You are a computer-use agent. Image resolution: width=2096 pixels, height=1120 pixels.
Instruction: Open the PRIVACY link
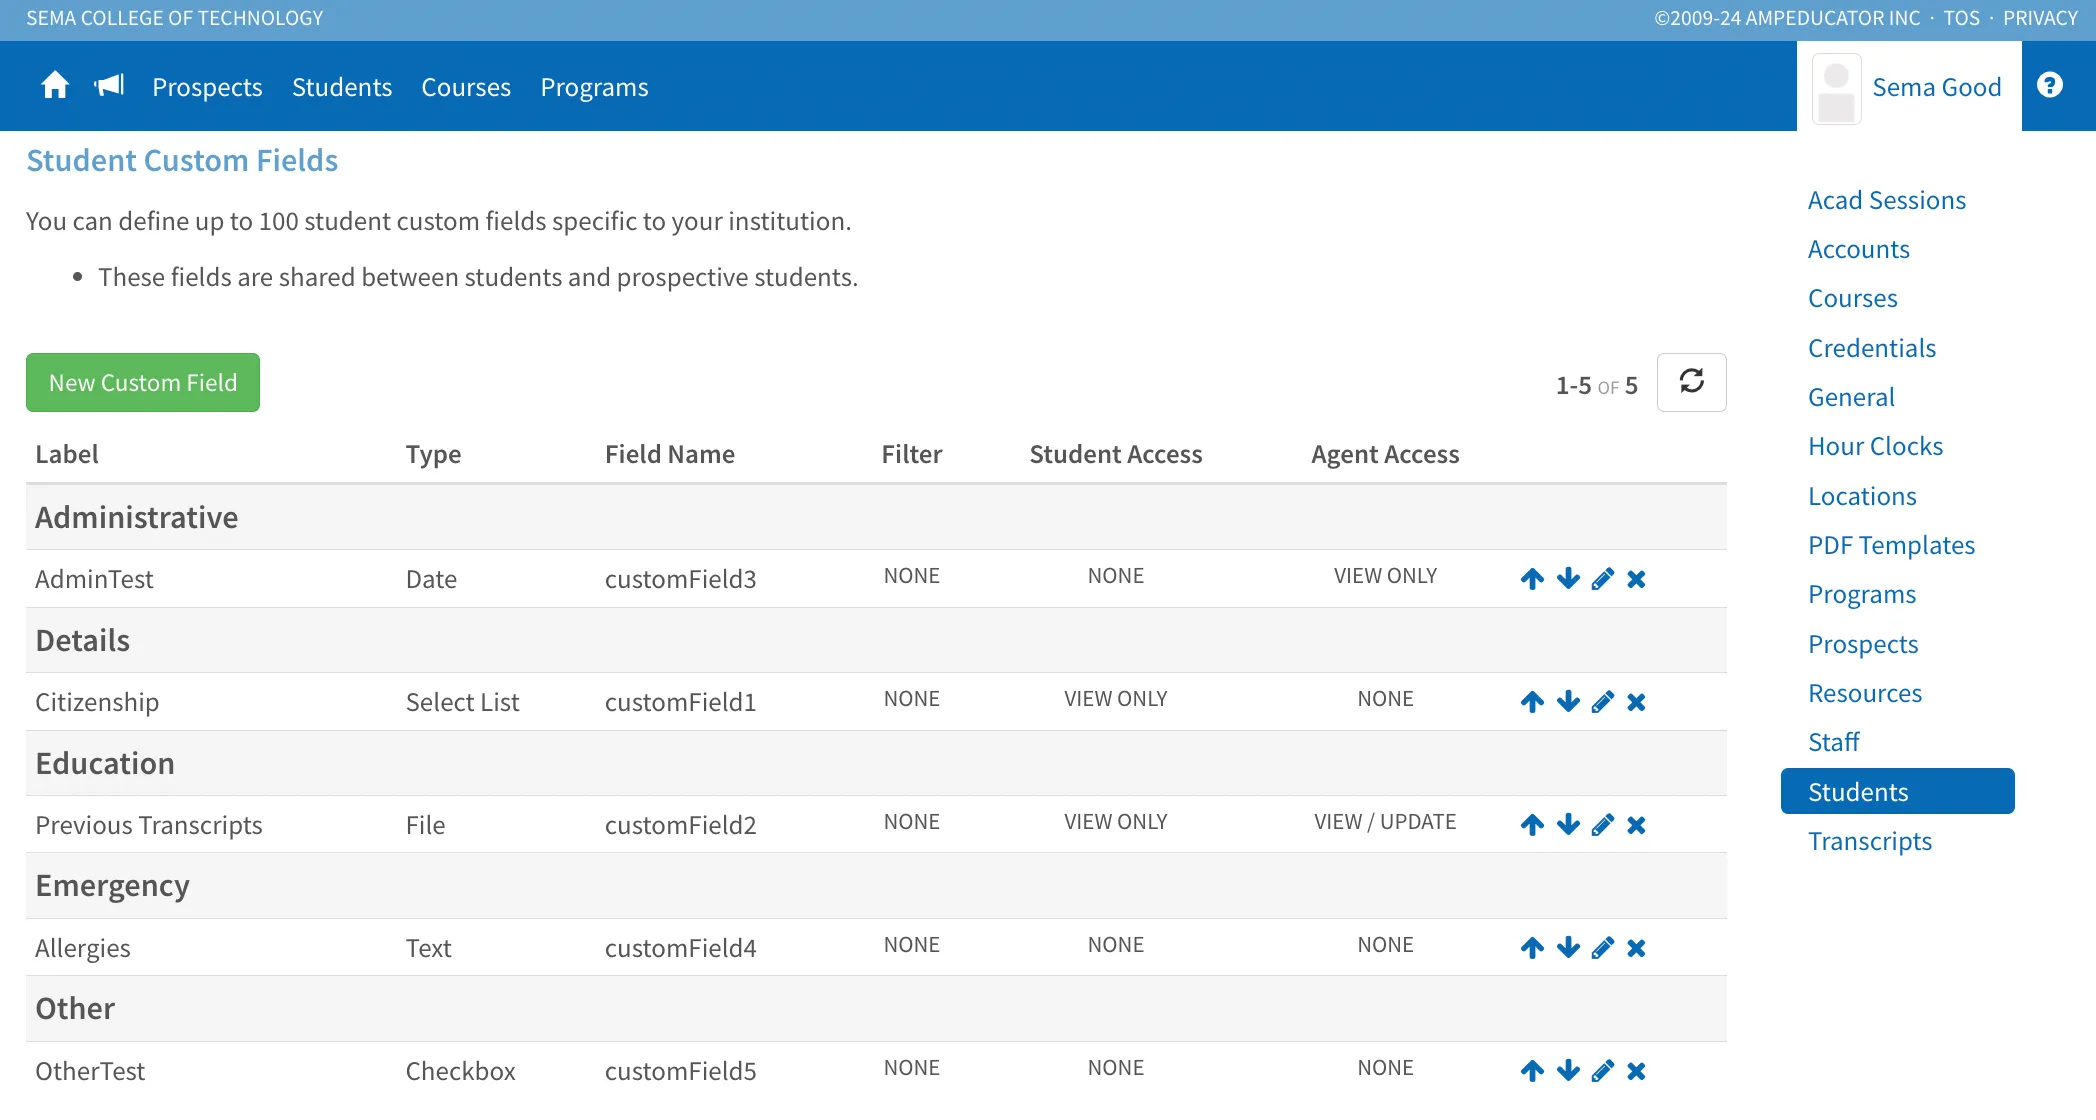click(x=2040, y=18)
